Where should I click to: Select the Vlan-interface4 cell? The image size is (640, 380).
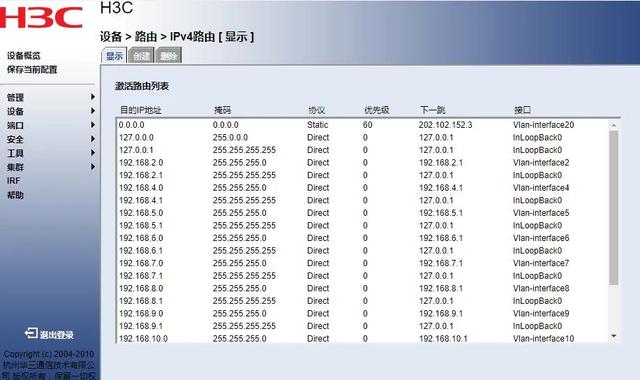coord(541,188)
